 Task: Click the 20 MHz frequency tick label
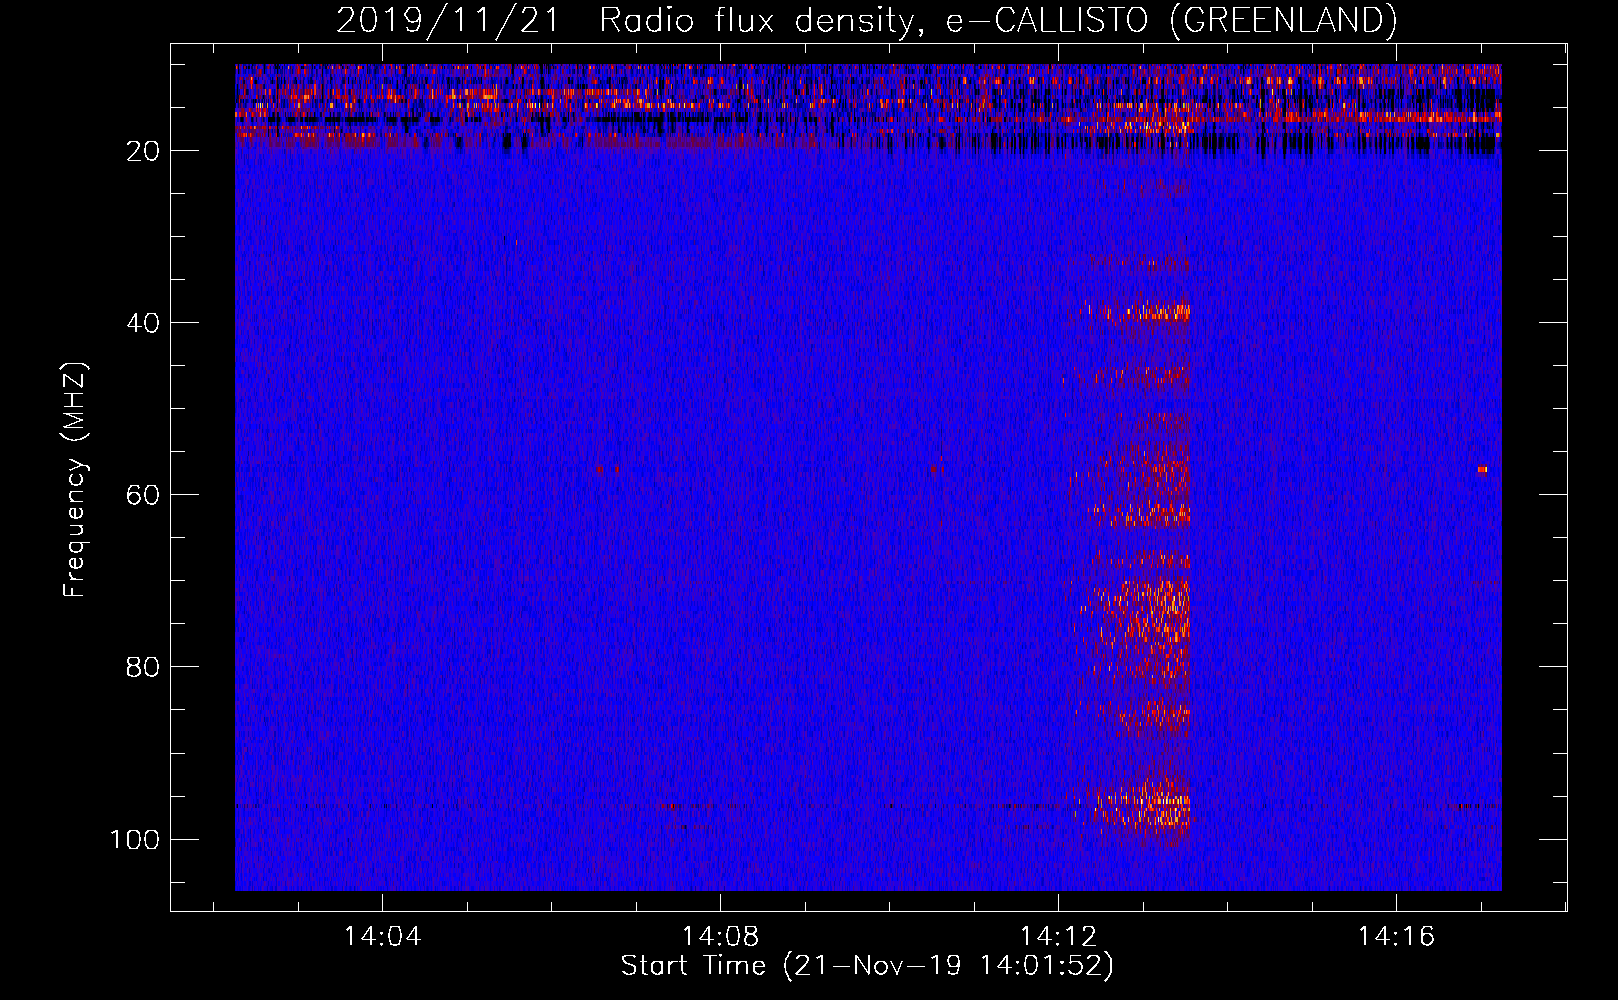pyautogui.click(x=143, y=151)
